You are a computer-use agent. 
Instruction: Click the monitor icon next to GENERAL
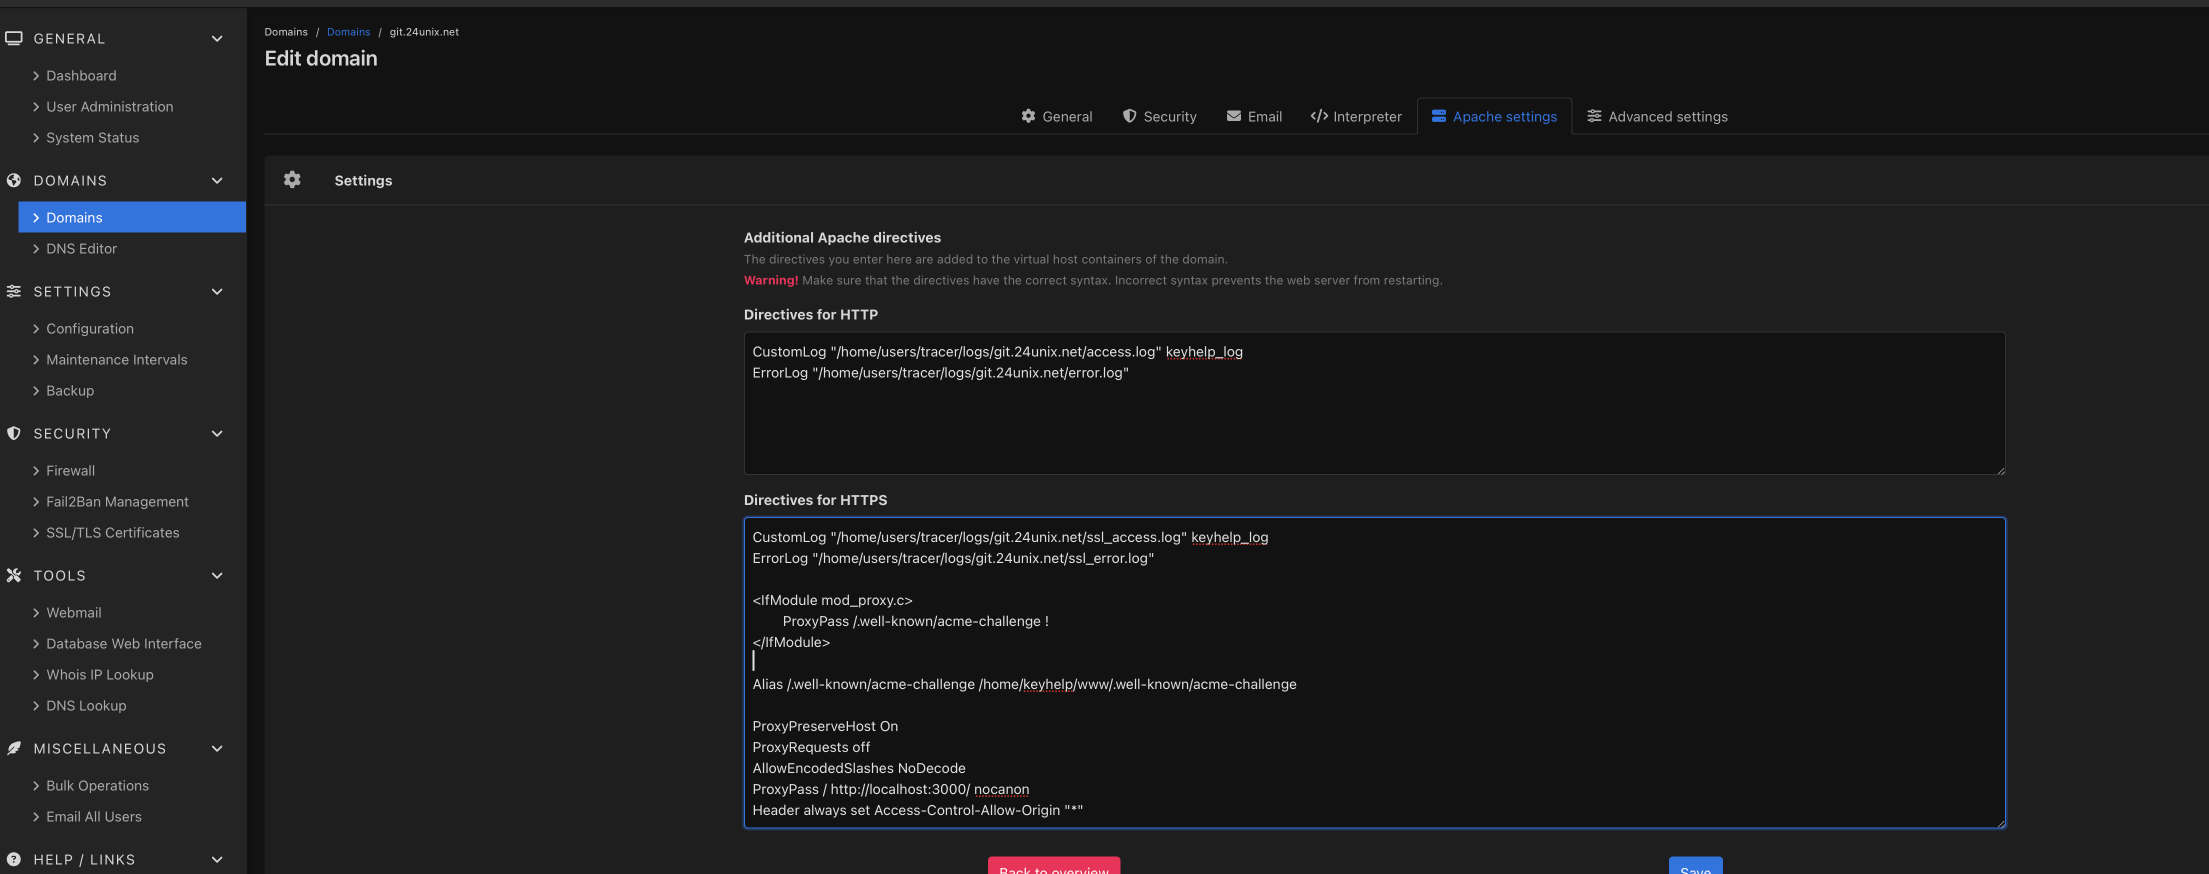click(x=14, y=39)
